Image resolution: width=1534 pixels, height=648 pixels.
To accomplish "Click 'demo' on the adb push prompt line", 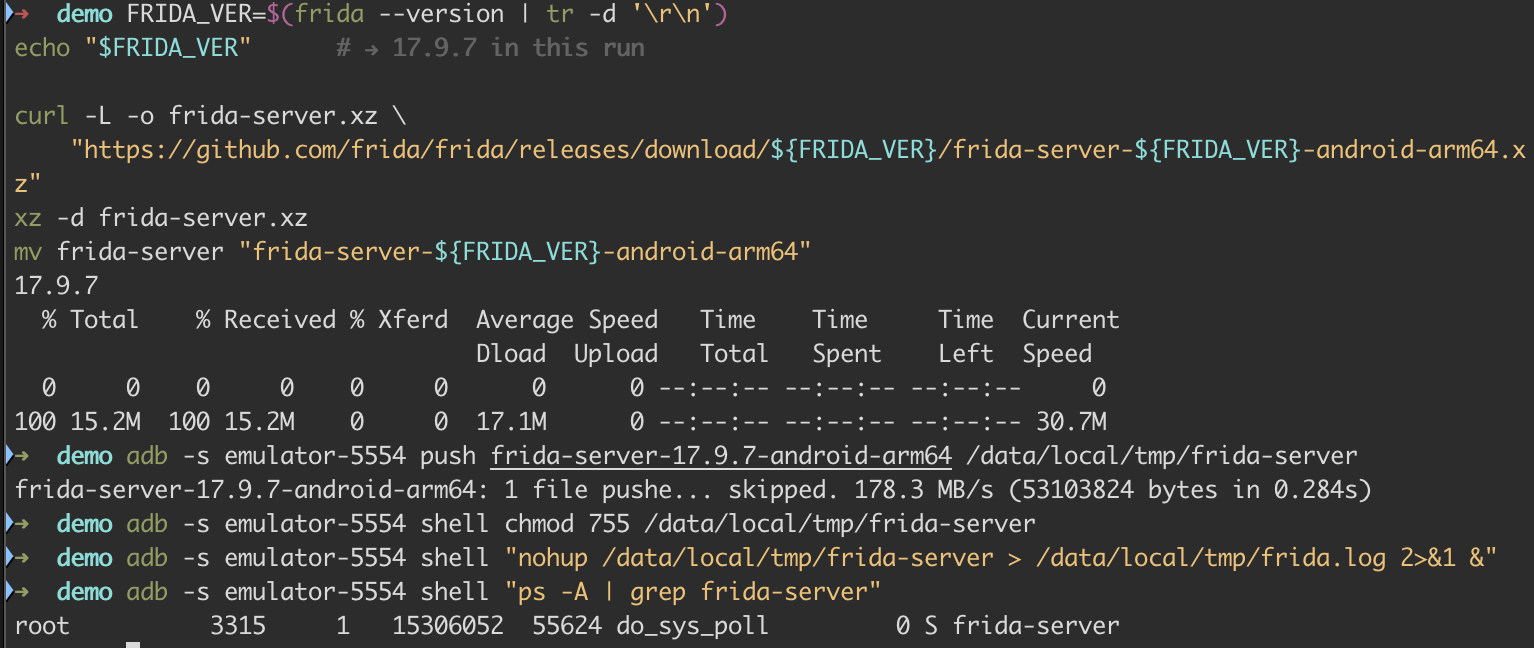I will [84, 456].
